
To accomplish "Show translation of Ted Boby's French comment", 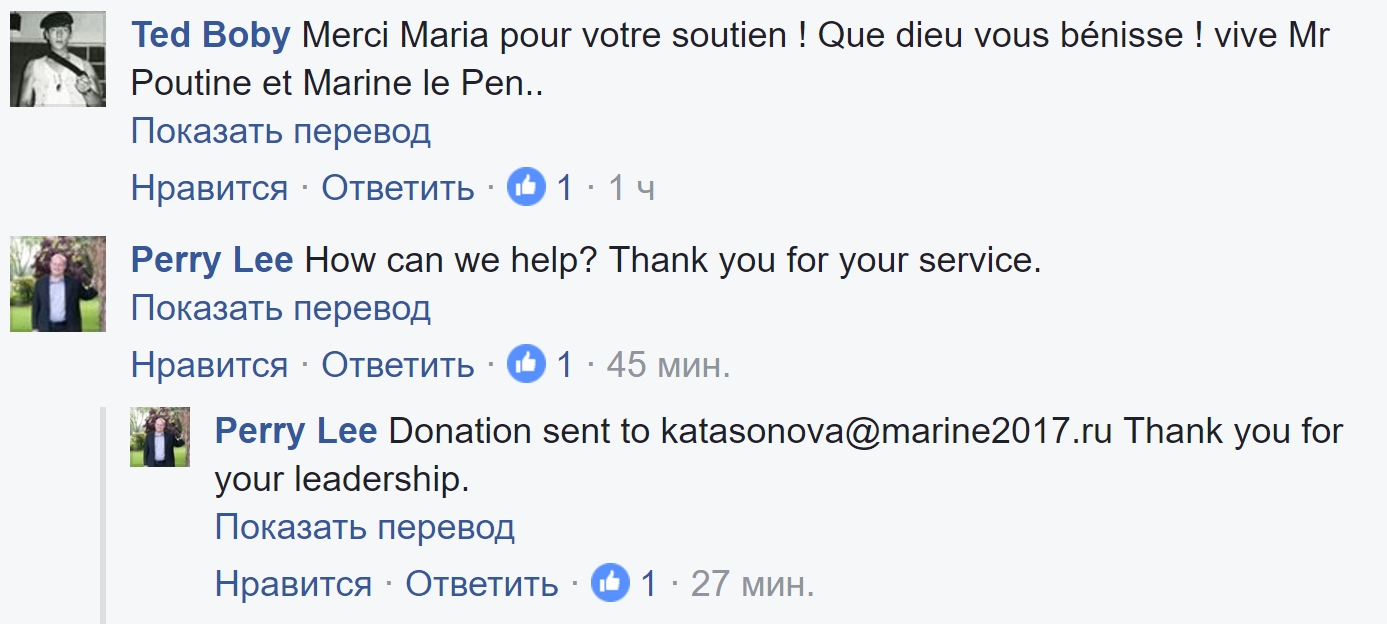I will tap(281, 131).
